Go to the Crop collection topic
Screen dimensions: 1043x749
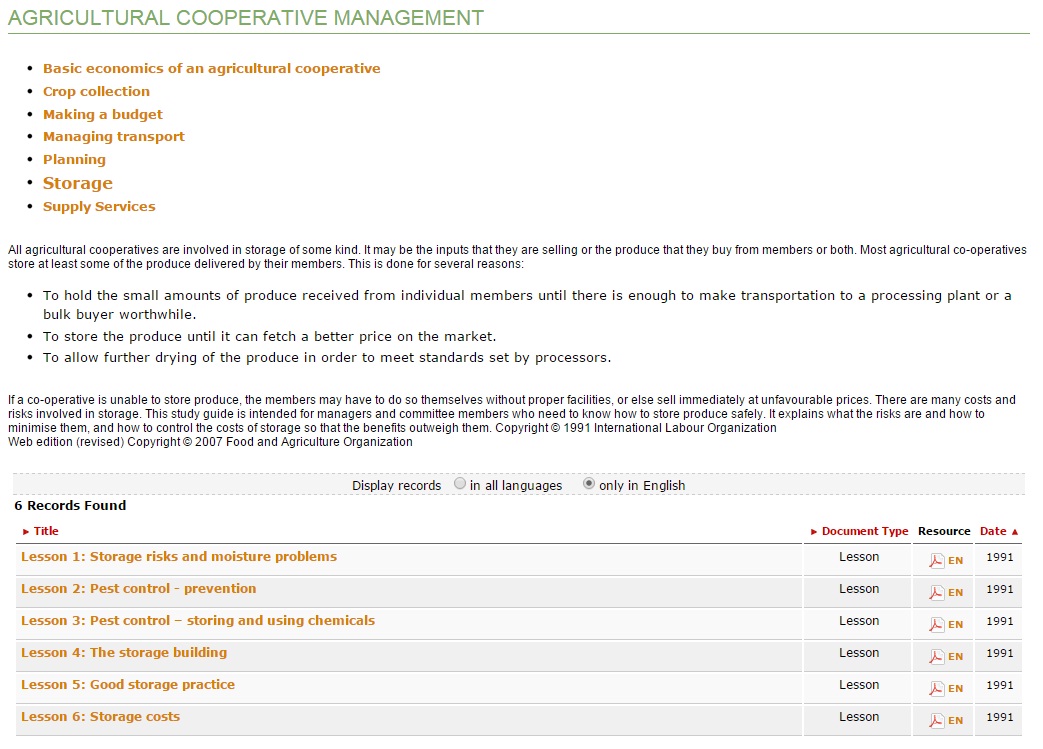pyautogui.click(x=96, y=91)
